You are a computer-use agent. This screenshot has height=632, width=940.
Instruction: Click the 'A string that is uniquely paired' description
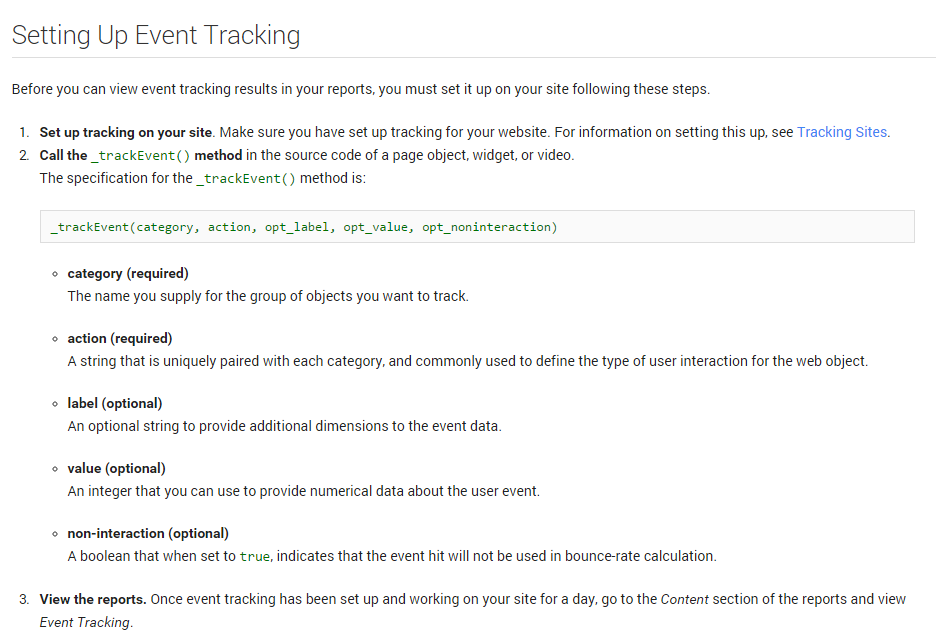467,361
